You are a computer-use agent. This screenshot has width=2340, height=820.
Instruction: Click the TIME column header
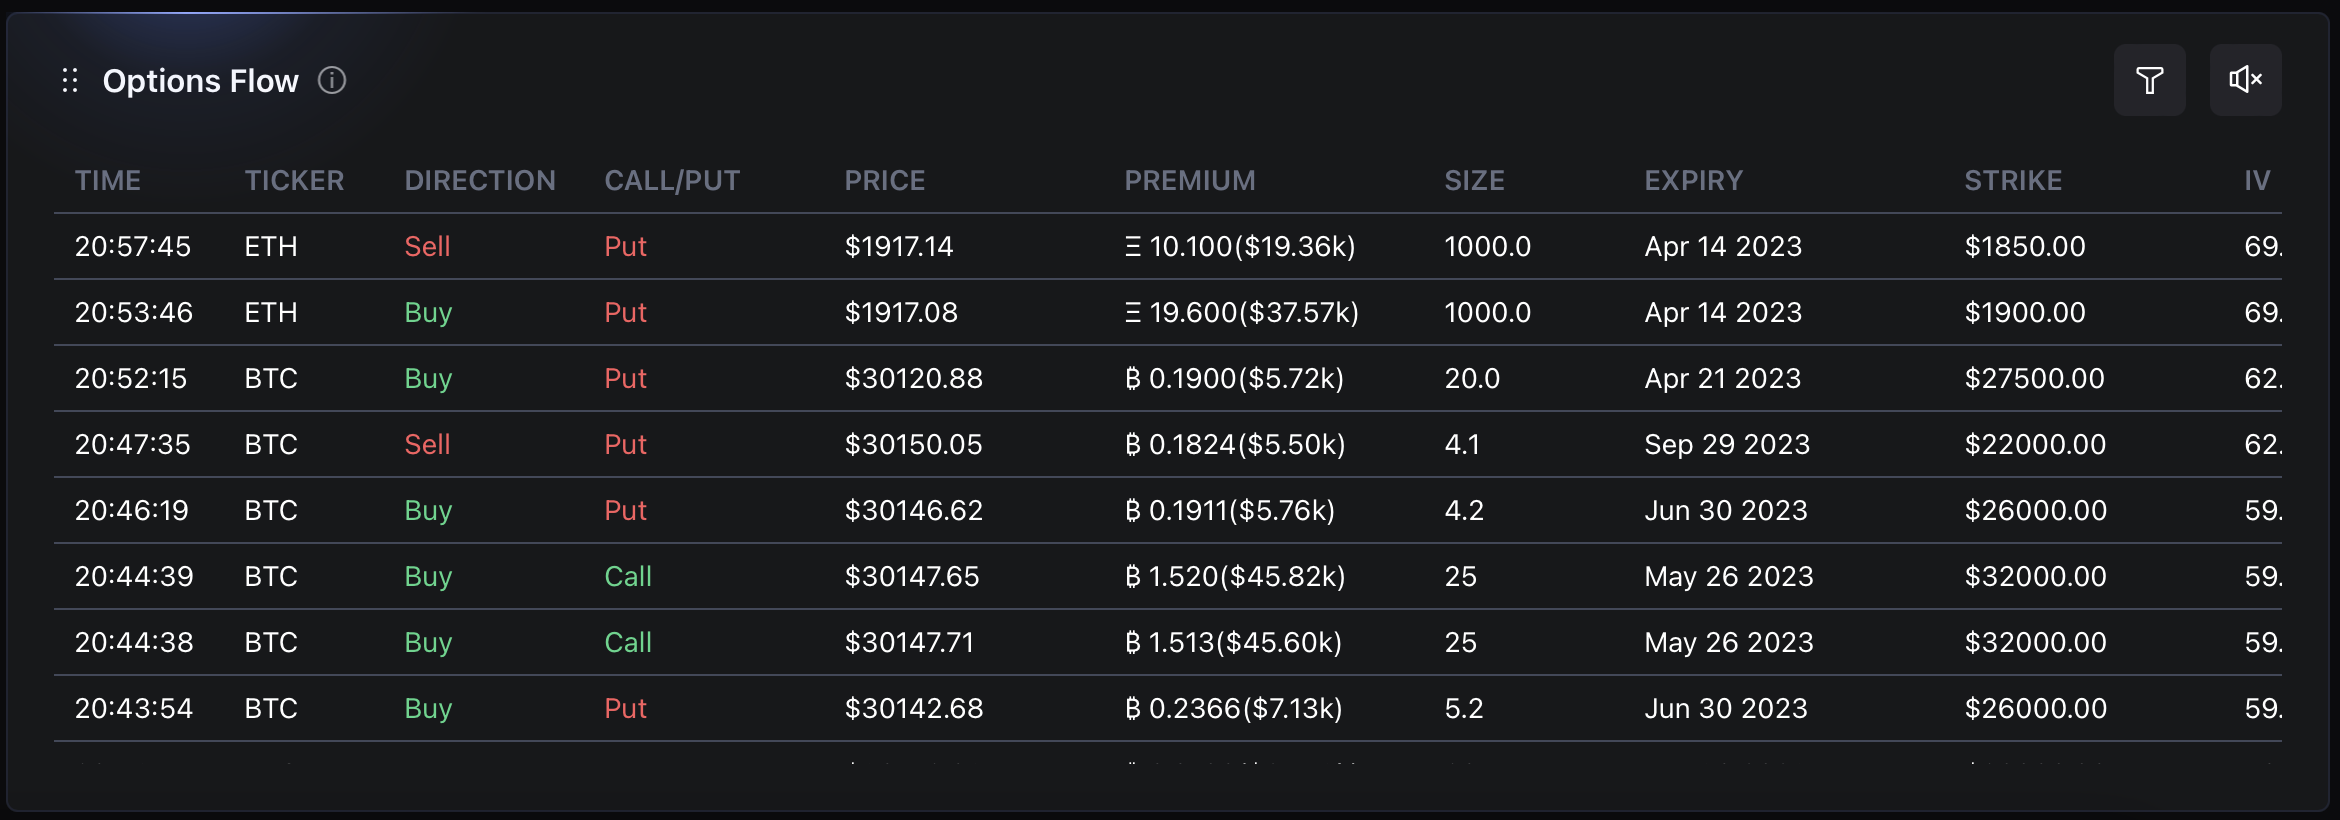pos(108,180)
